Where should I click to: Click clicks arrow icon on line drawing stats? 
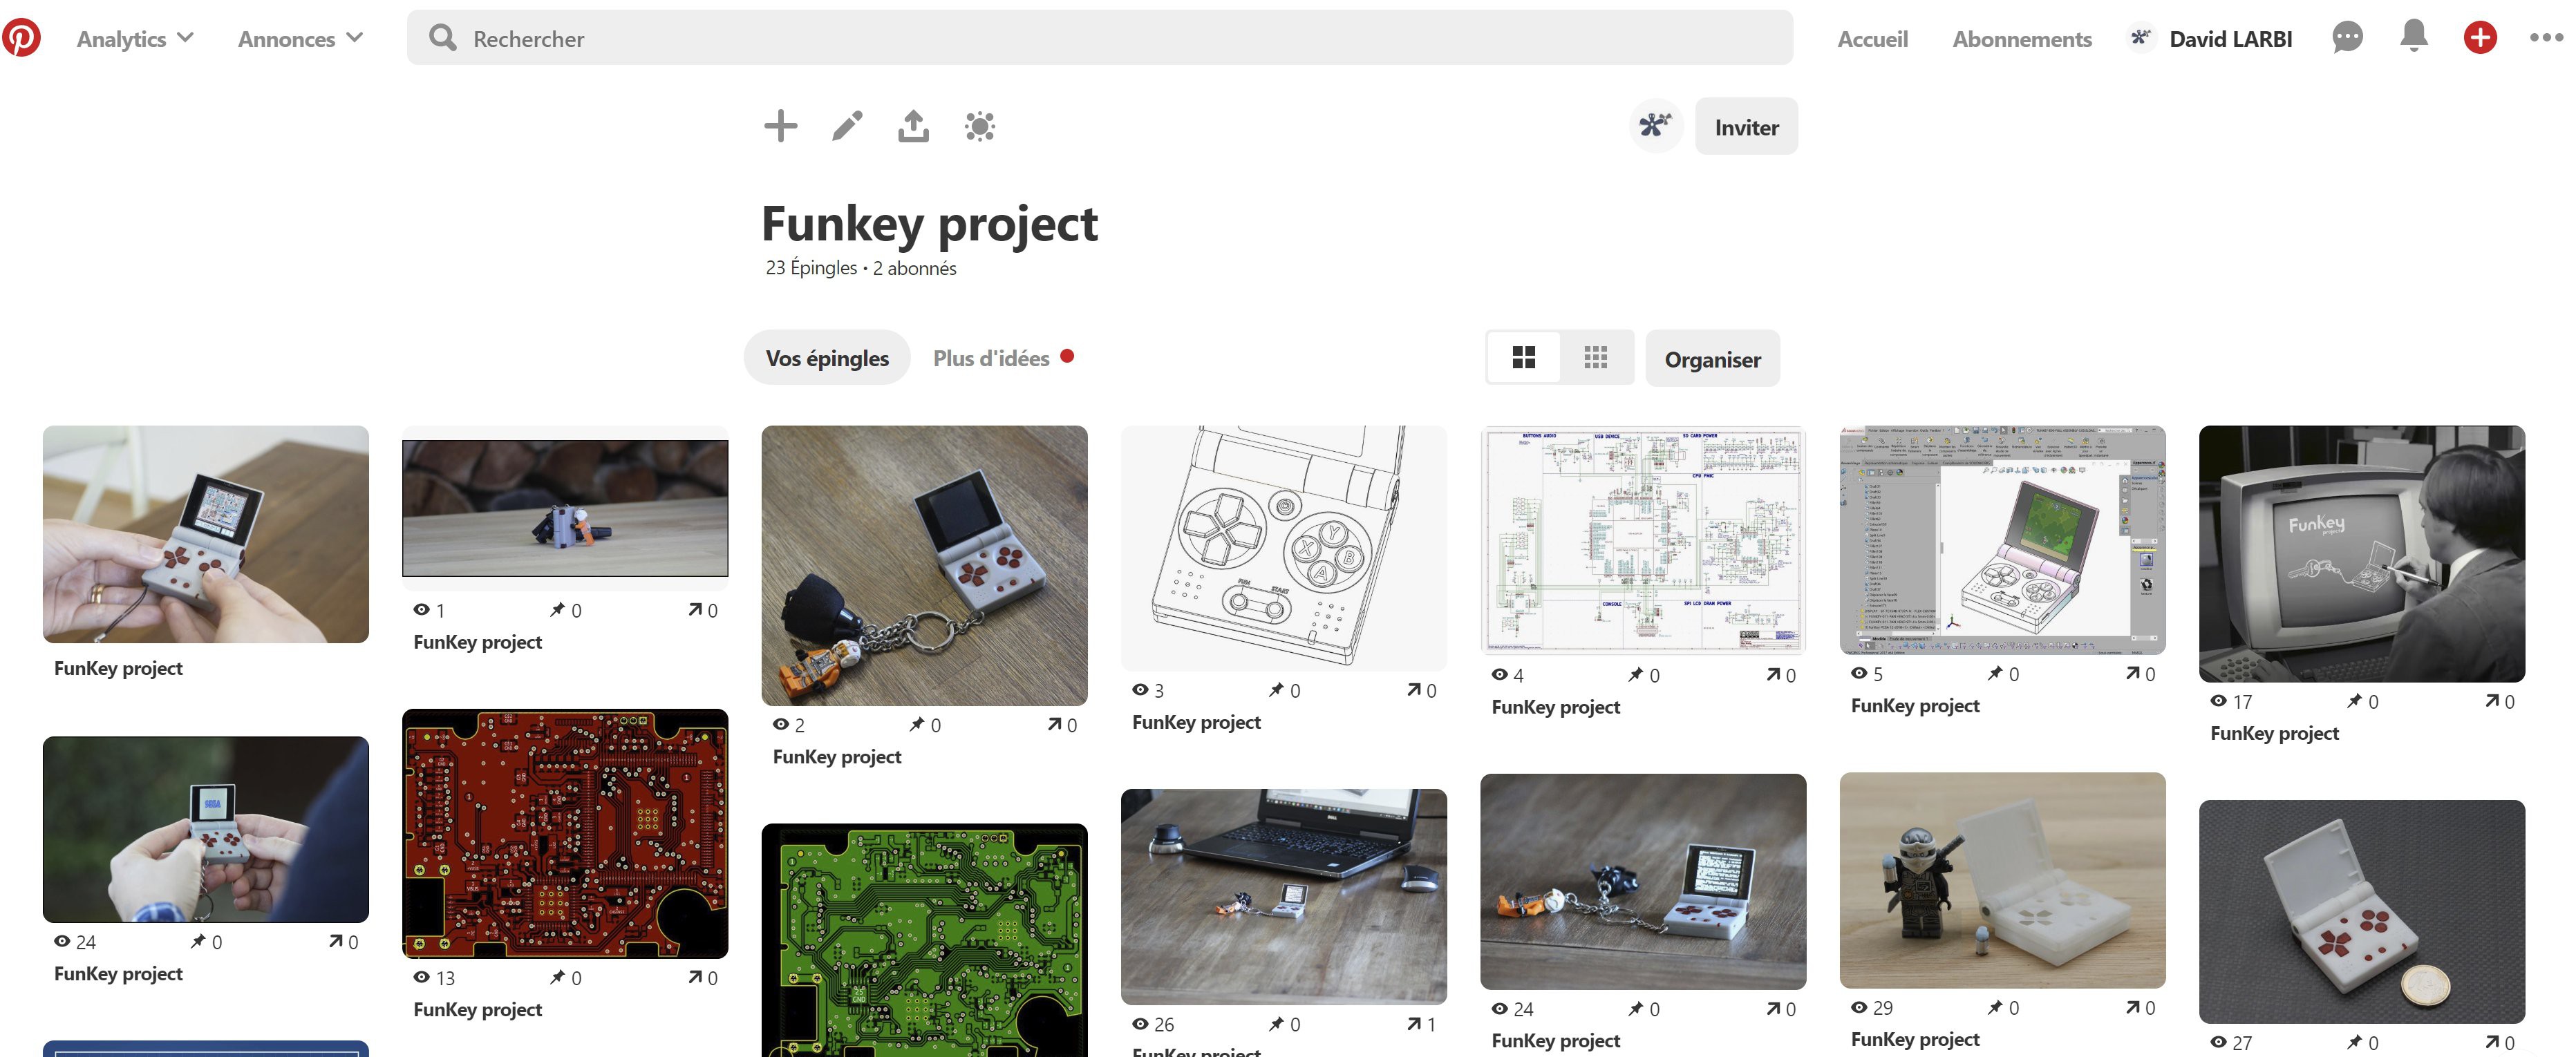tap(1414, 689)
